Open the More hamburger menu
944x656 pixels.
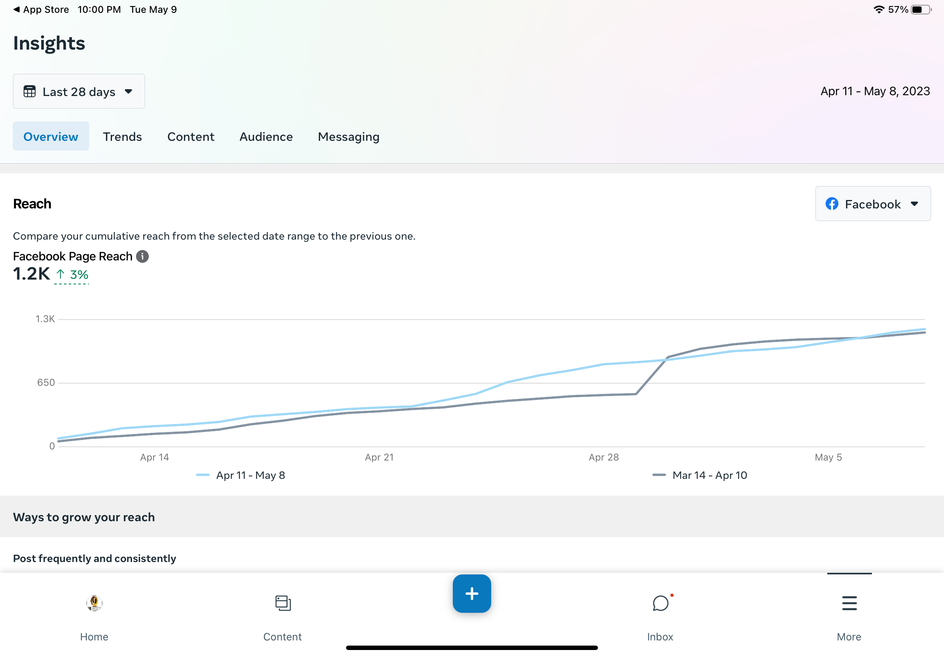click(849, 603)
